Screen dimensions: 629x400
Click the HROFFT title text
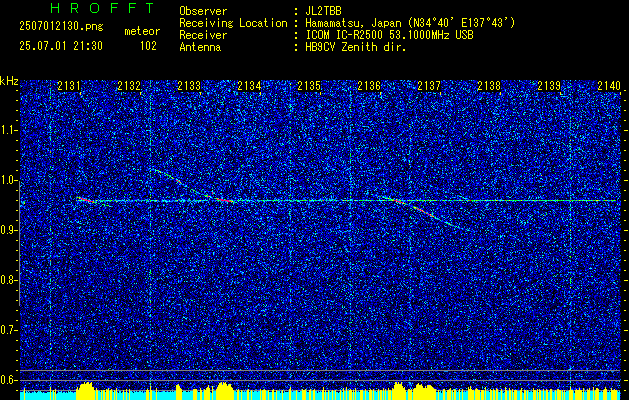click(102, 8)
